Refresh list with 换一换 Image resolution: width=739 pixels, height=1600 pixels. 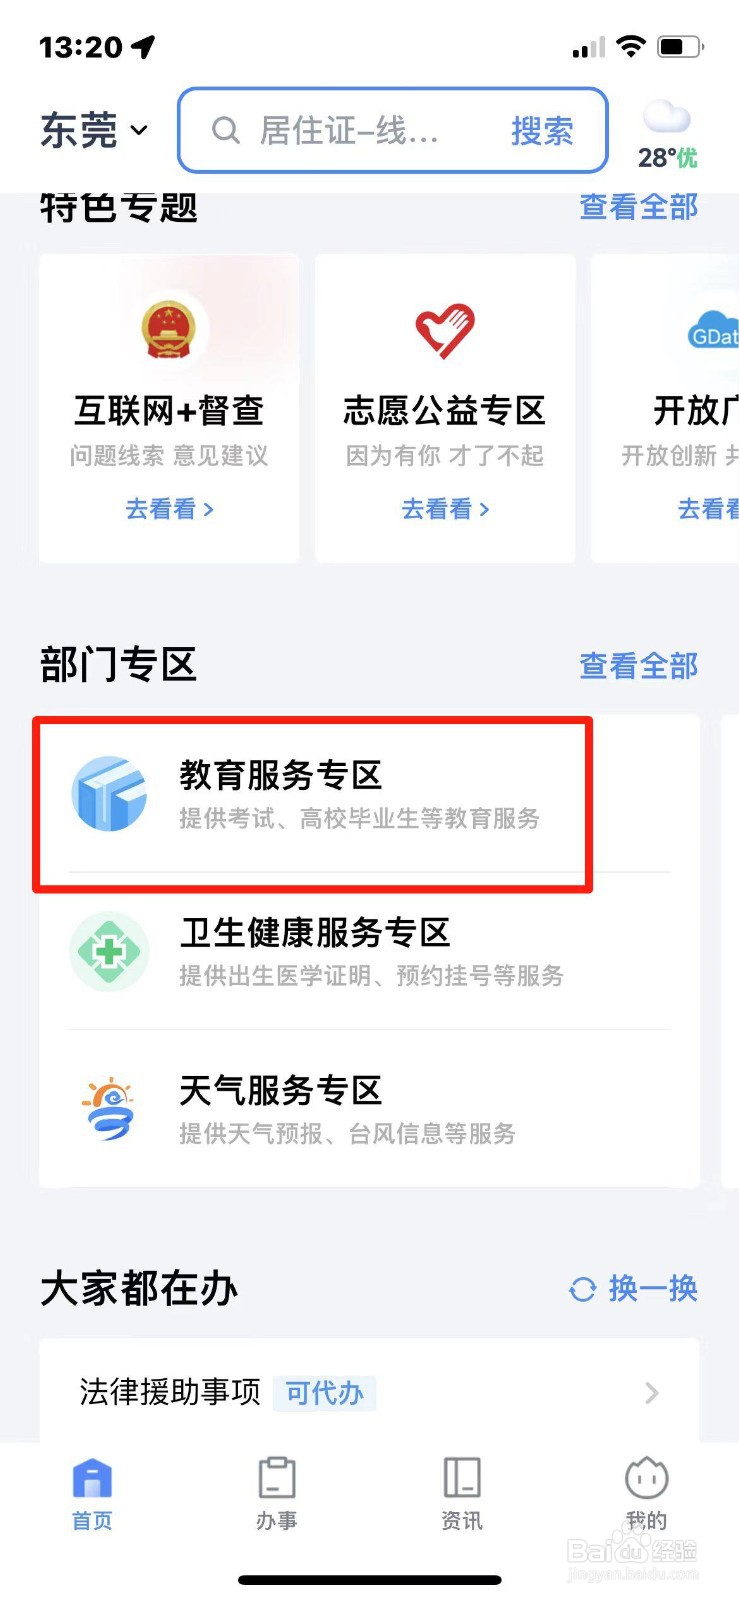click(x=633, y=1289)
